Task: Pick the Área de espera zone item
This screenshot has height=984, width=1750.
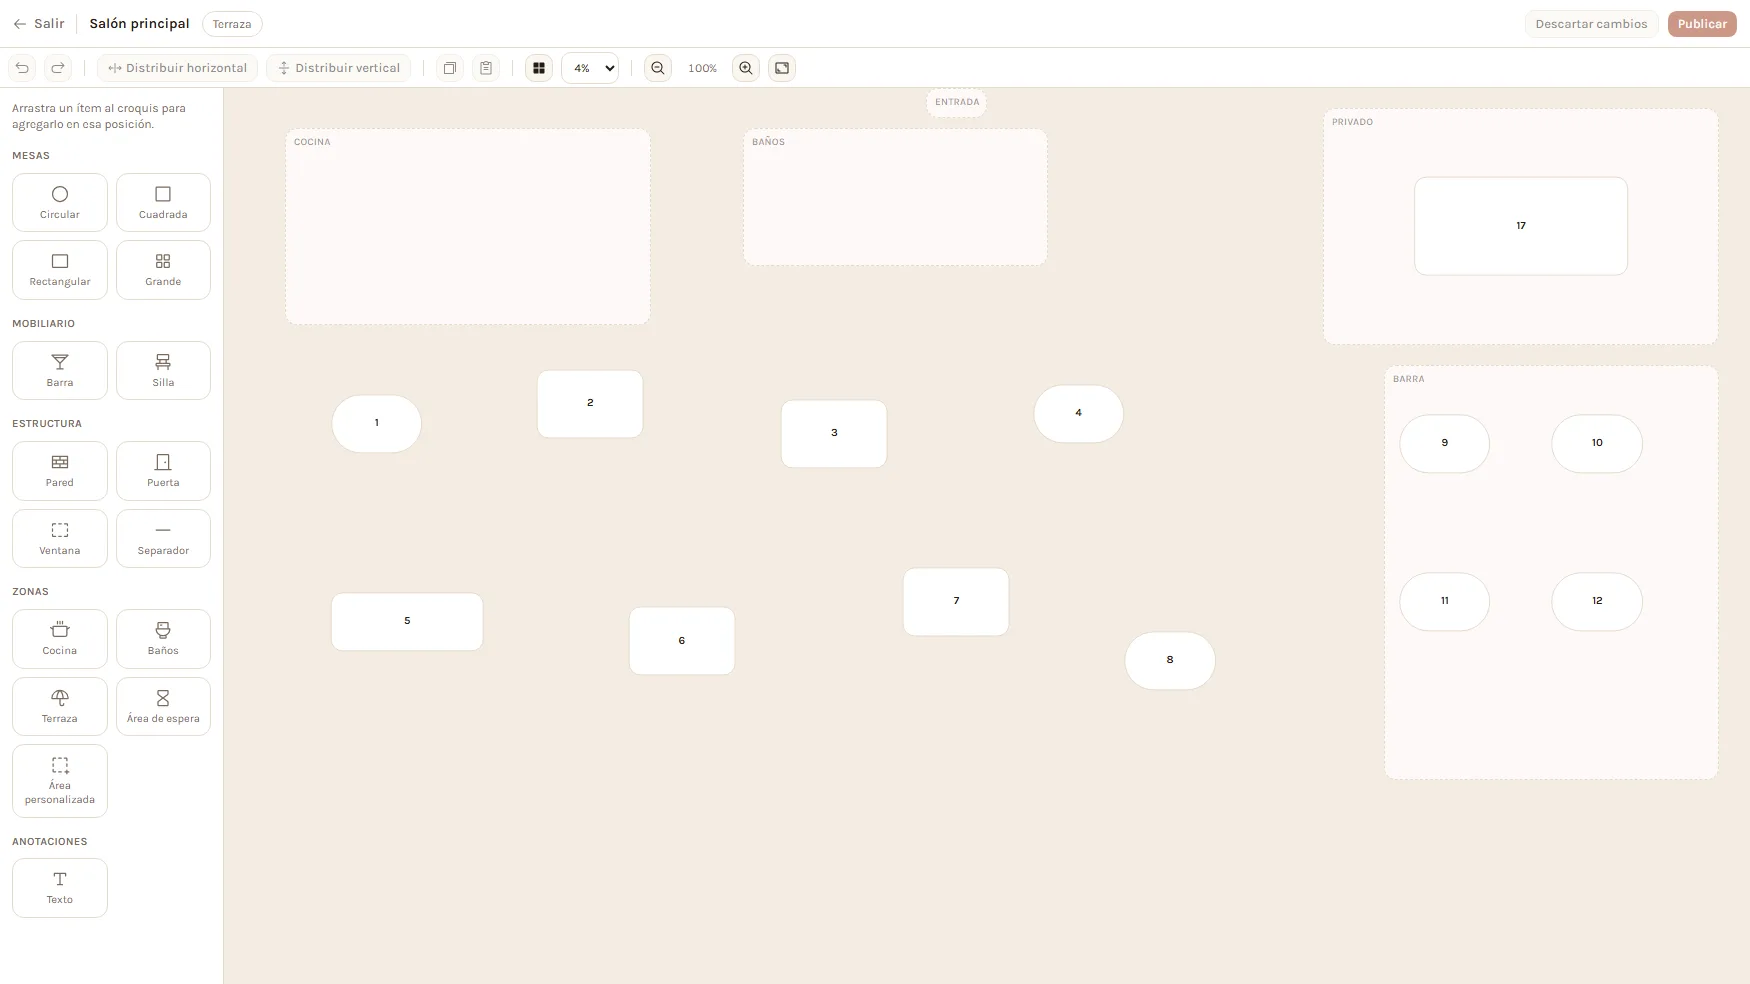Action: (163, 706)
